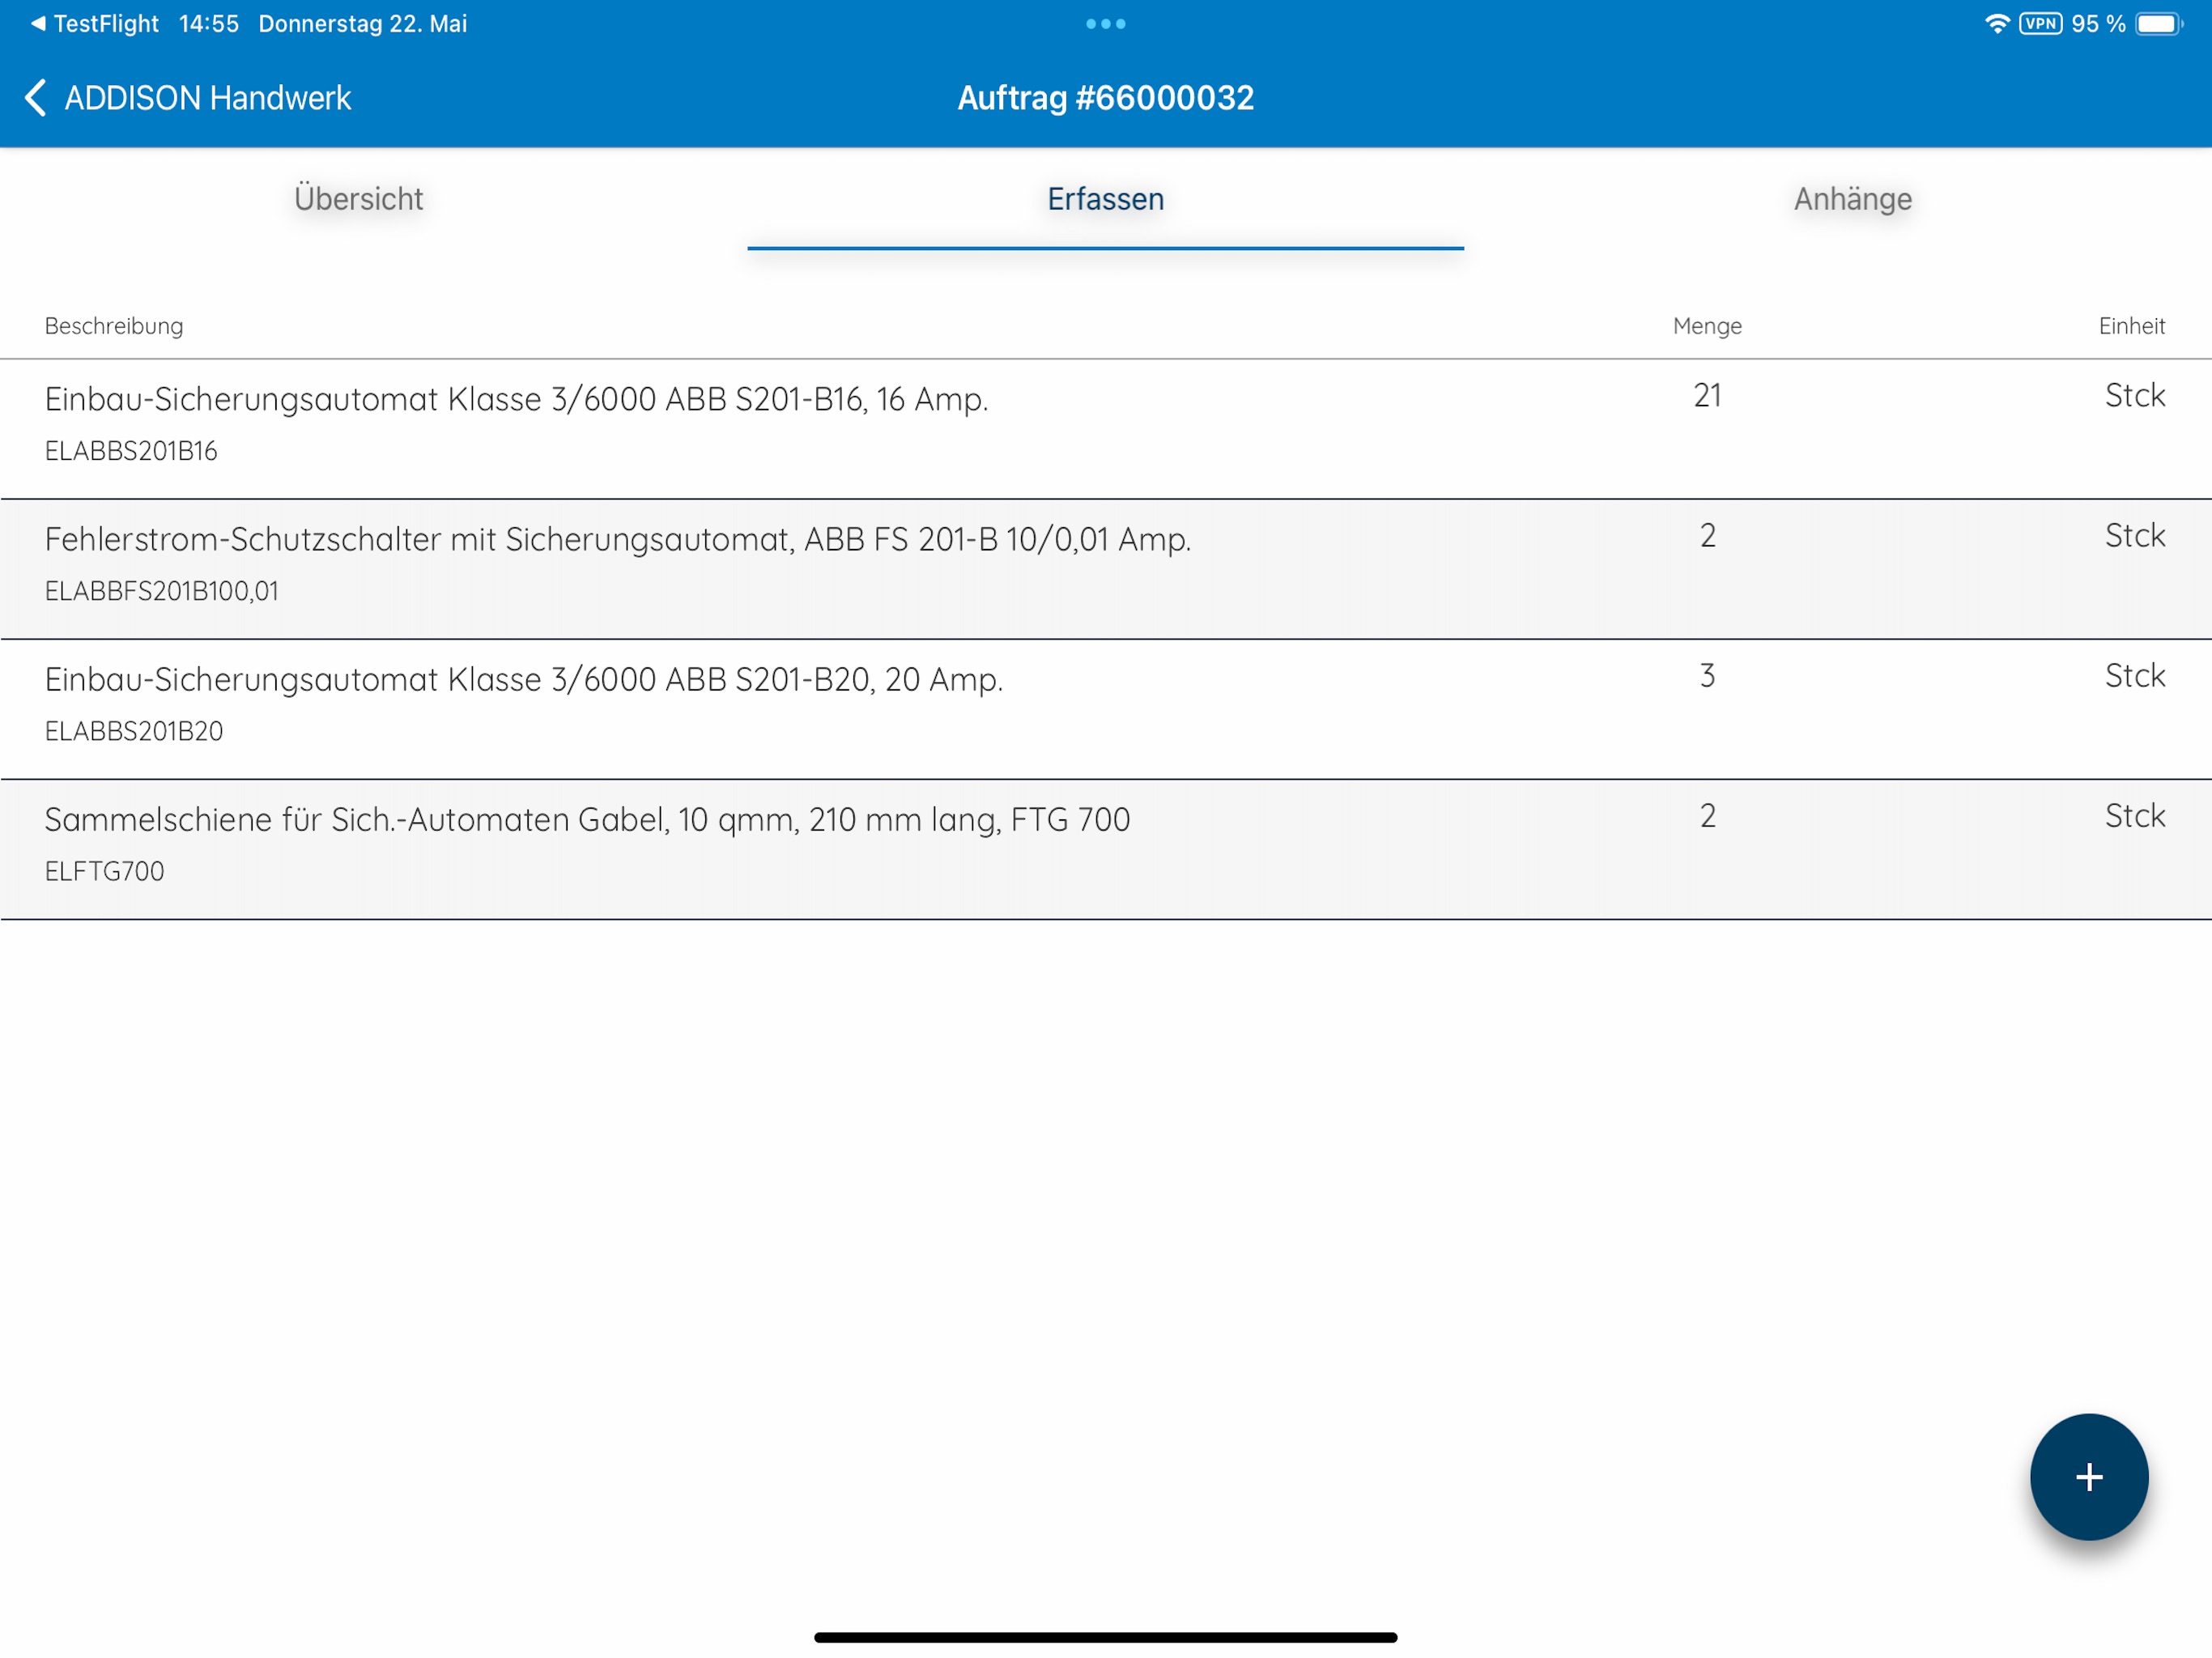Tap Stck unit in Sammelschiene row

point(2135,815)
